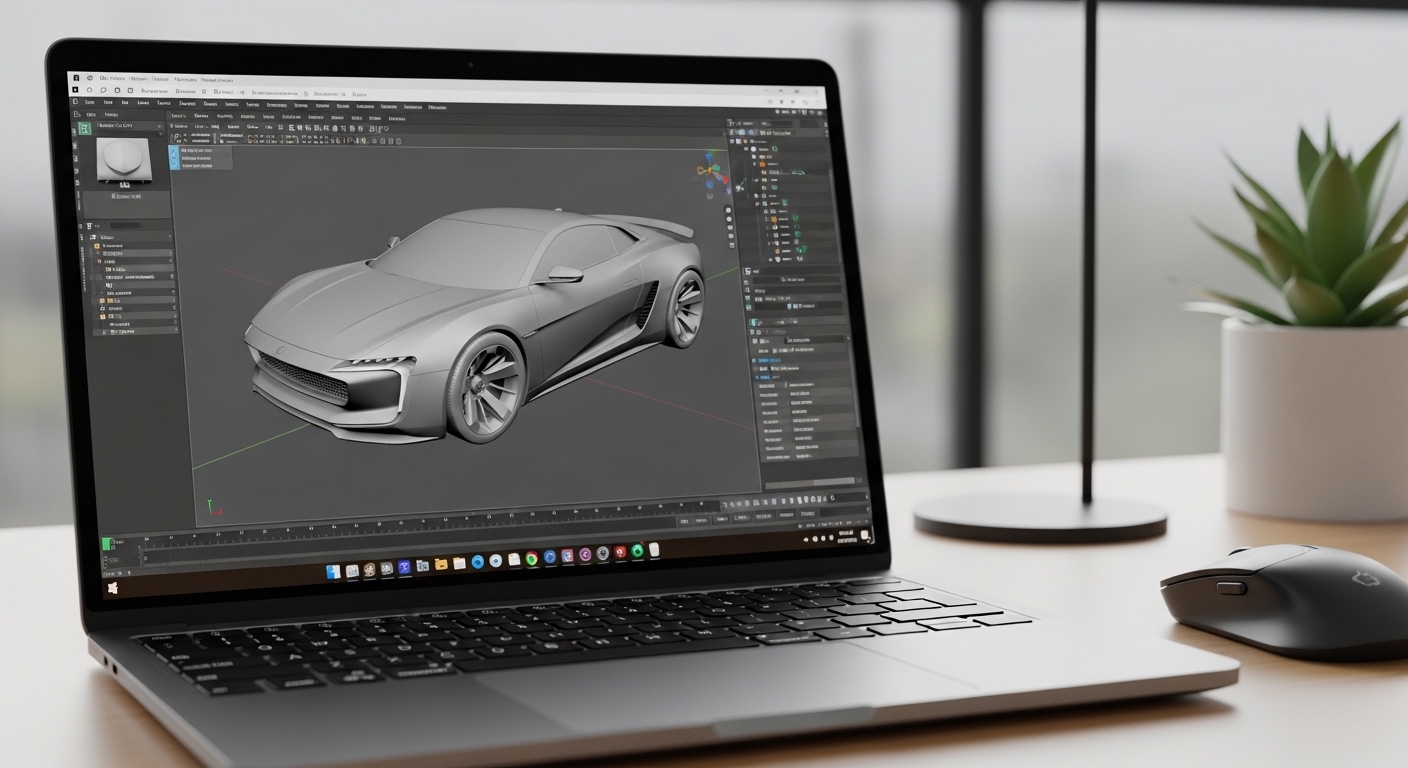Click the car model in the viewport

[x=477, y=325]
